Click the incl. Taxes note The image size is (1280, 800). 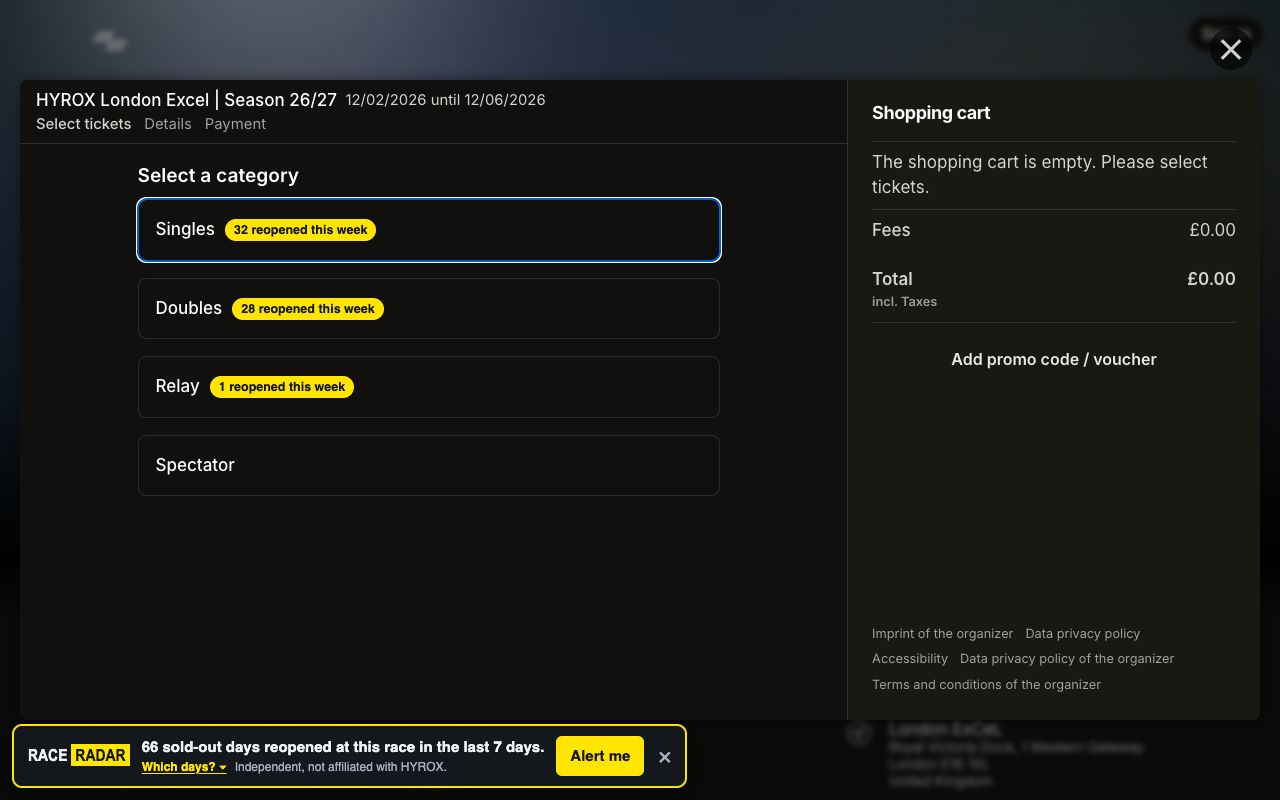904,301
